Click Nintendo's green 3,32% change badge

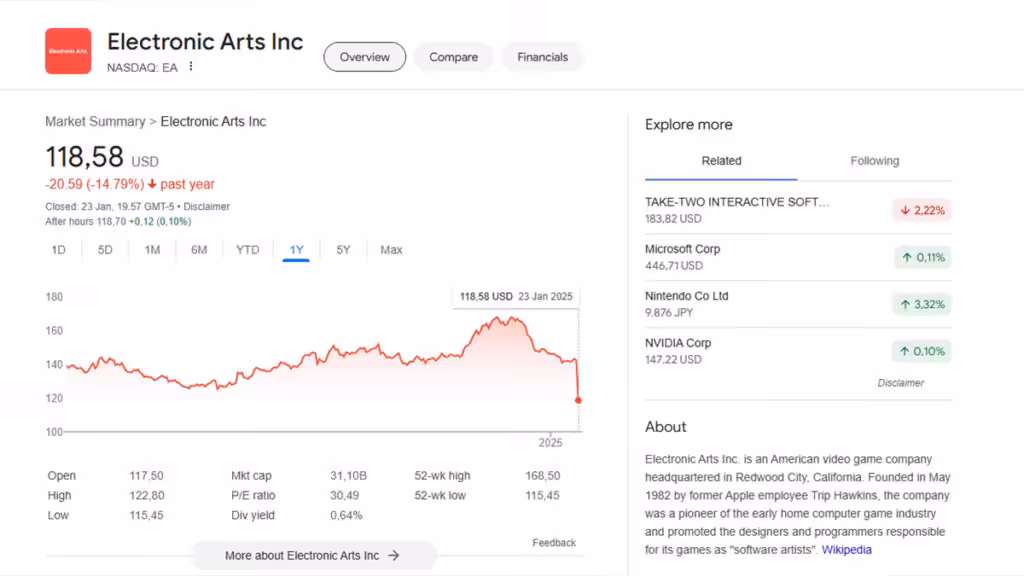tap(920, 304)
